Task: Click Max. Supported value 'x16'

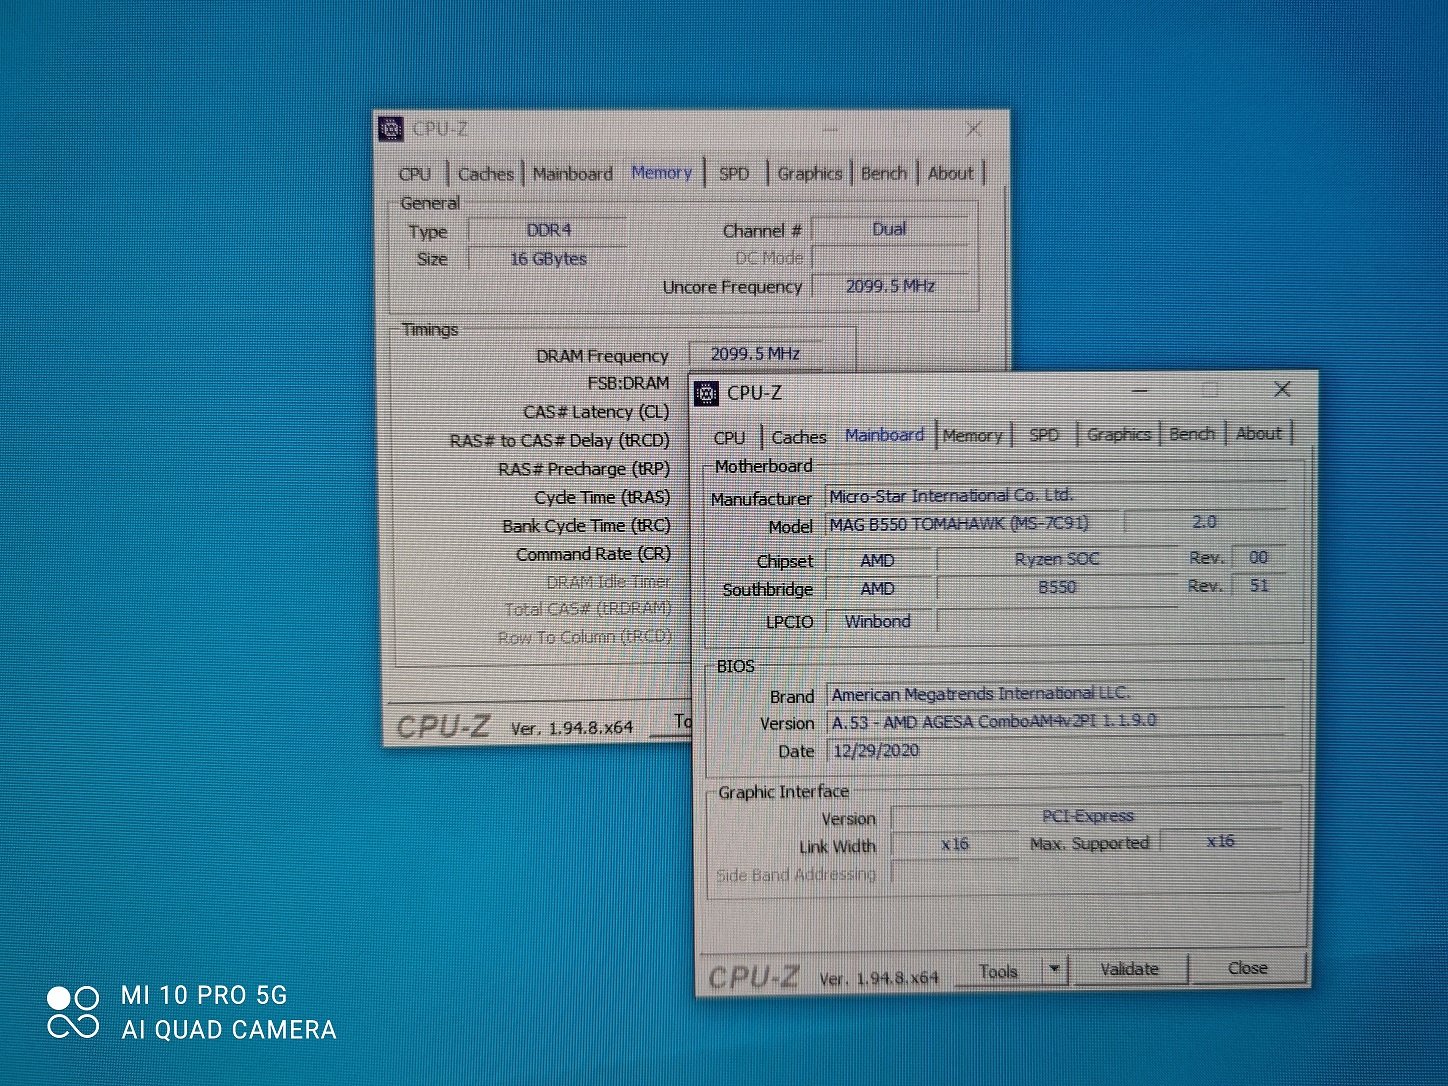Action: coord(1220,841)
